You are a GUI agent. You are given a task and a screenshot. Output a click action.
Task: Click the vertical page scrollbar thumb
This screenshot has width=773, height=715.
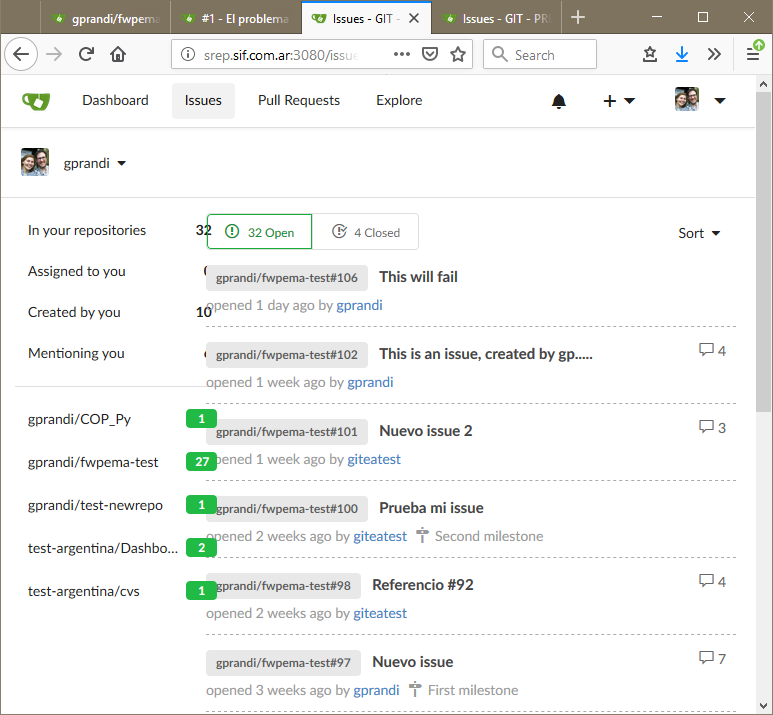tap(764, 251)
